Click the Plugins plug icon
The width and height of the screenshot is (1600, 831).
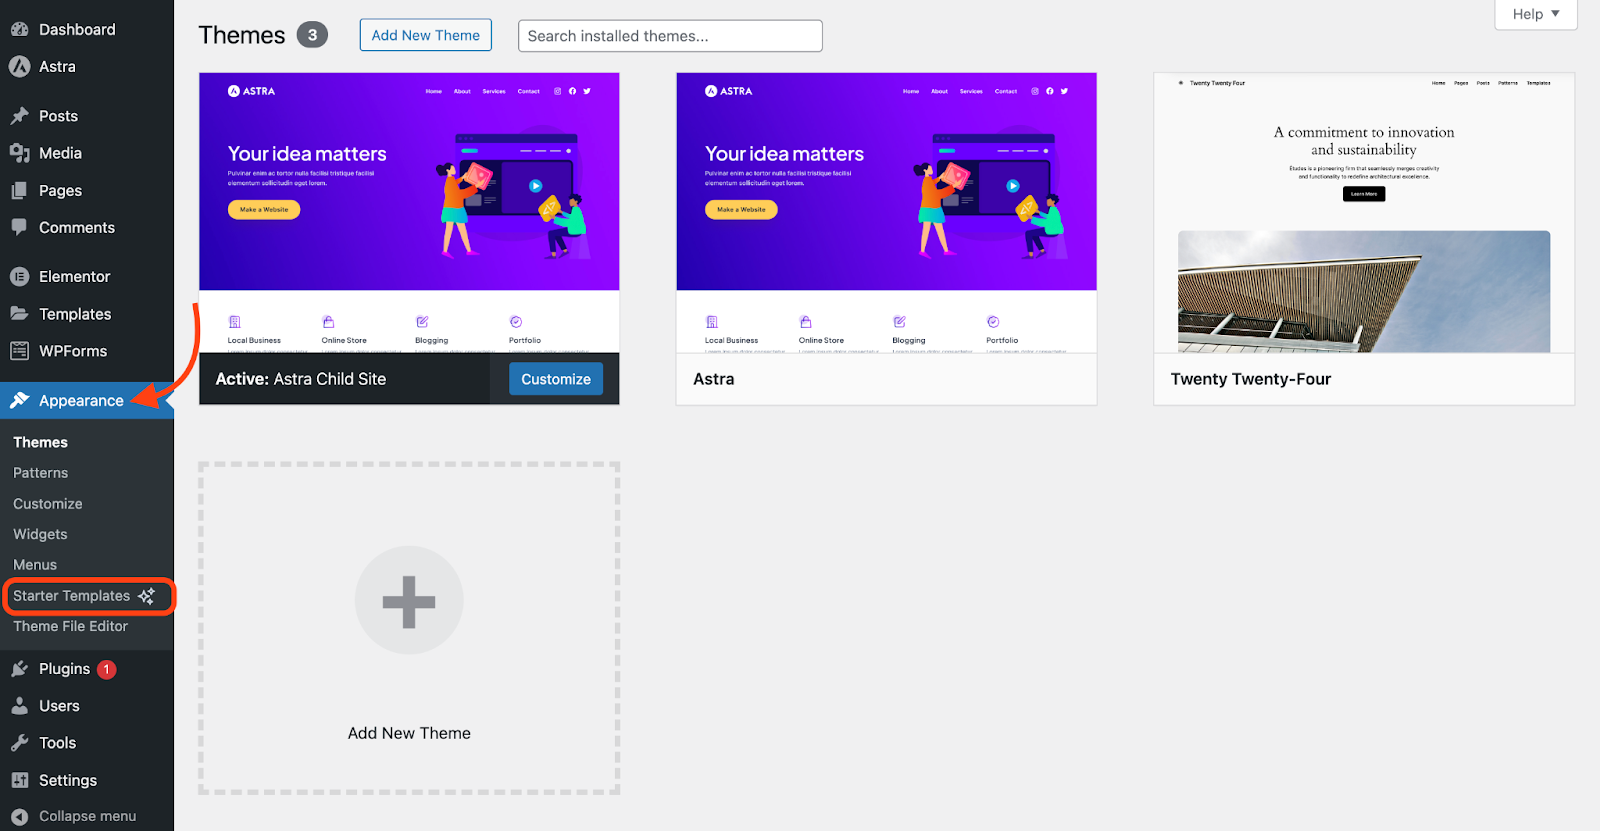click(19, 669)
